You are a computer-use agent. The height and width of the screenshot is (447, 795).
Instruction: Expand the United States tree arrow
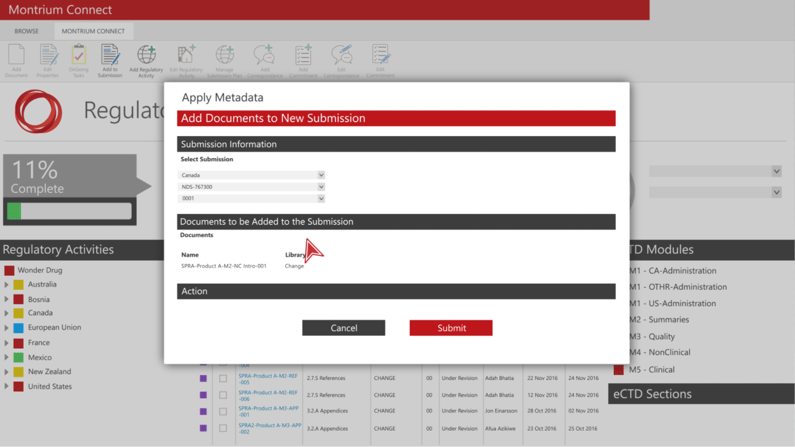(x=7, y=386)
